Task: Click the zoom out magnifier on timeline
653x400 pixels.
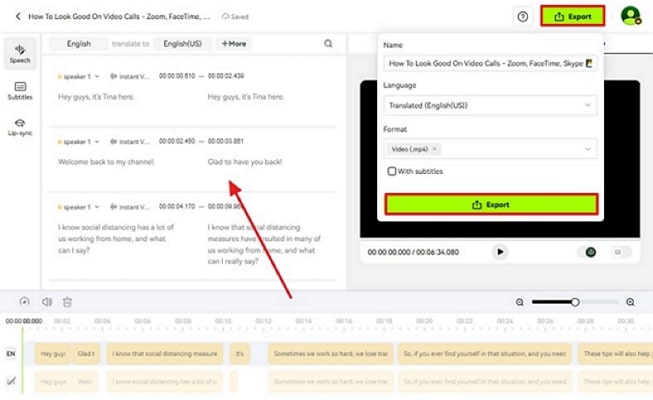Action: [520, 301]
